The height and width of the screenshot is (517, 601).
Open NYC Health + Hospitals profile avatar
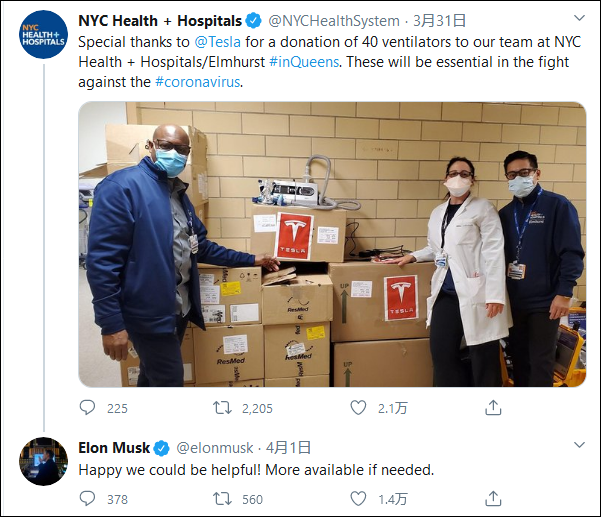click(x=44, y=34)
